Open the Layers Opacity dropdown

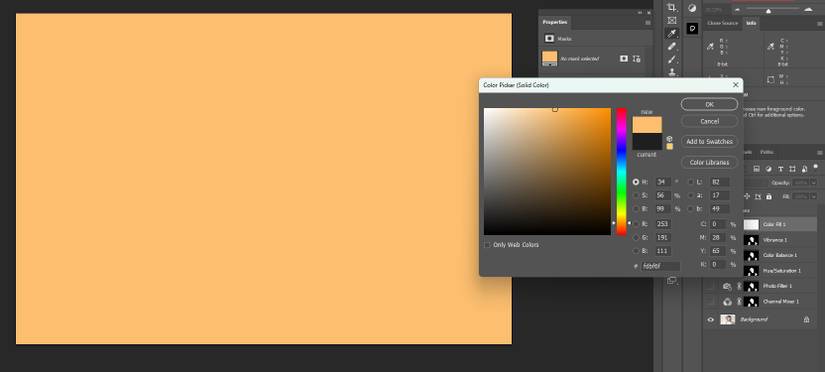[813, 183]
